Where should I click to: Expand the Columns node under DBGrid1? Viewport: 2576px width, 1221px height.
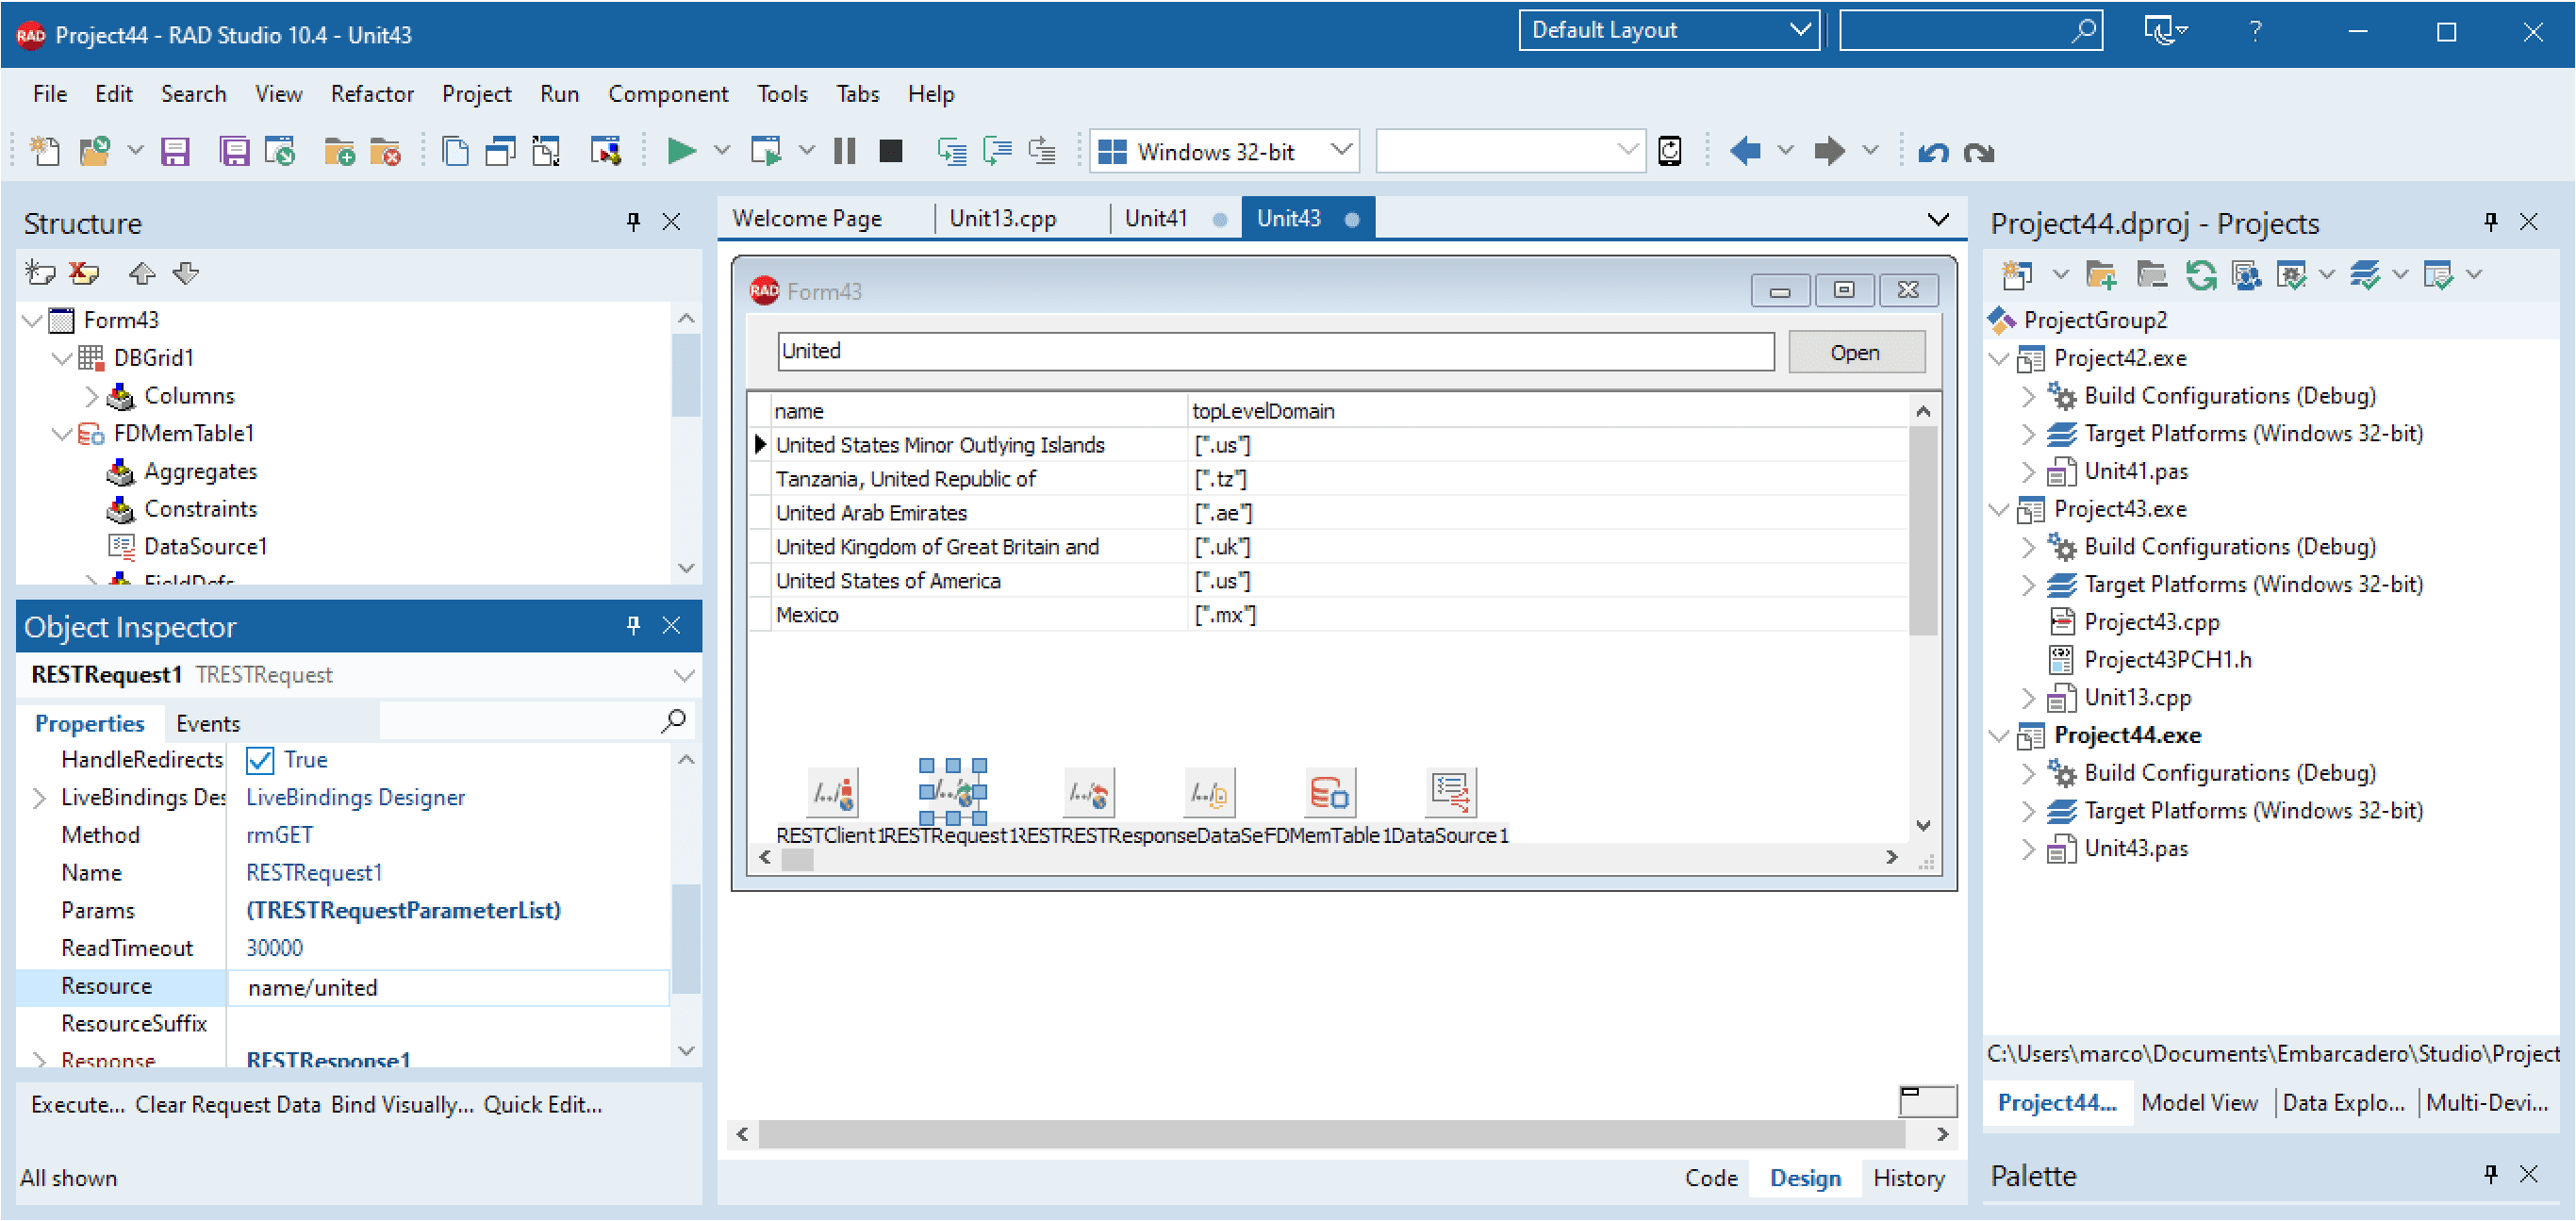pyautogui.click(x=91, y=397)
